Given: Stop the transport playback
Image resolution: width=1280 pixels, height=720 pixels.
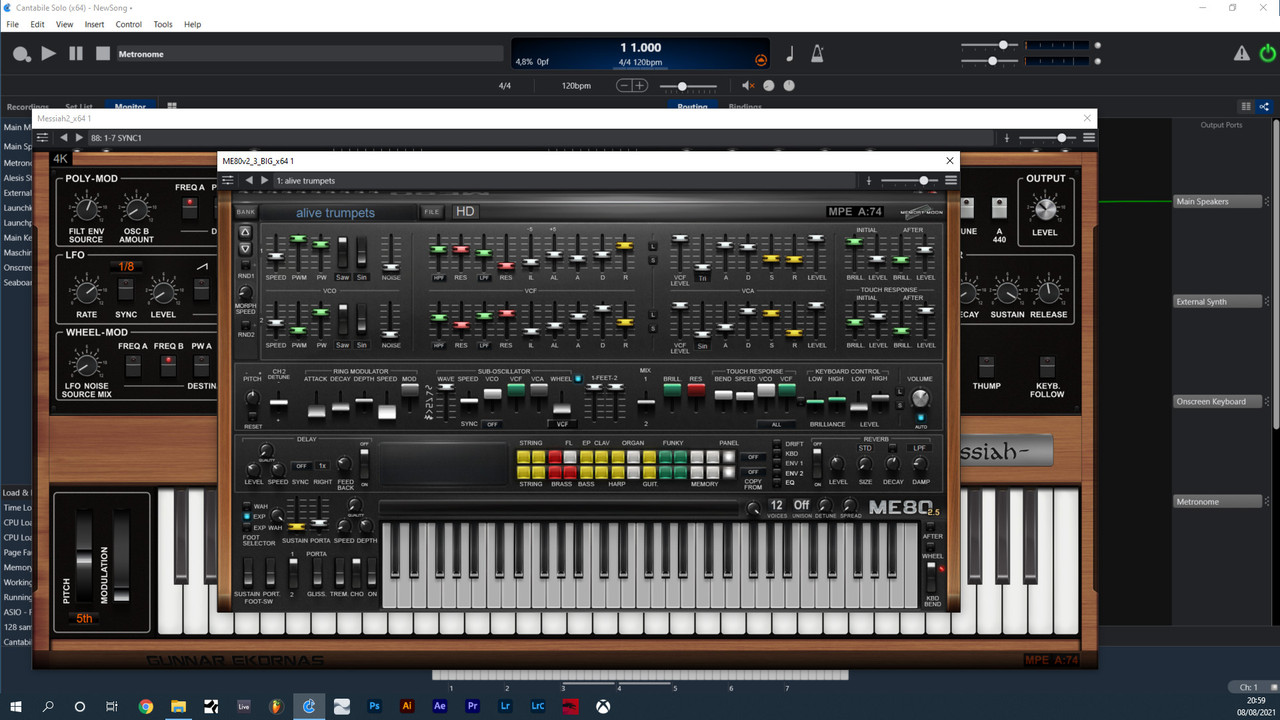Looking at the screenshot, I should point(102,54).
